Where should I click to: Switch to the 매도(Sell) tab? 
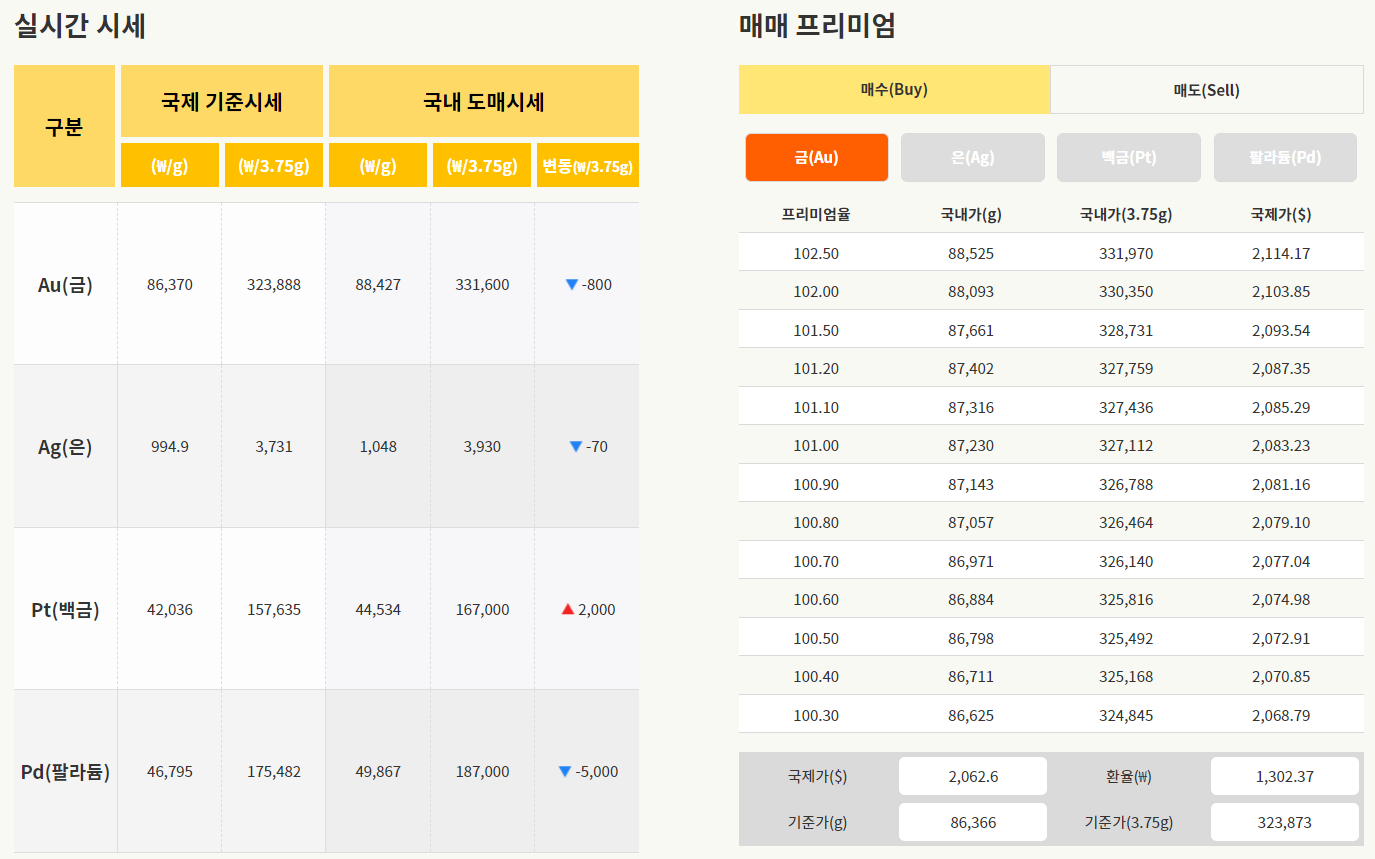point(1207,90)
